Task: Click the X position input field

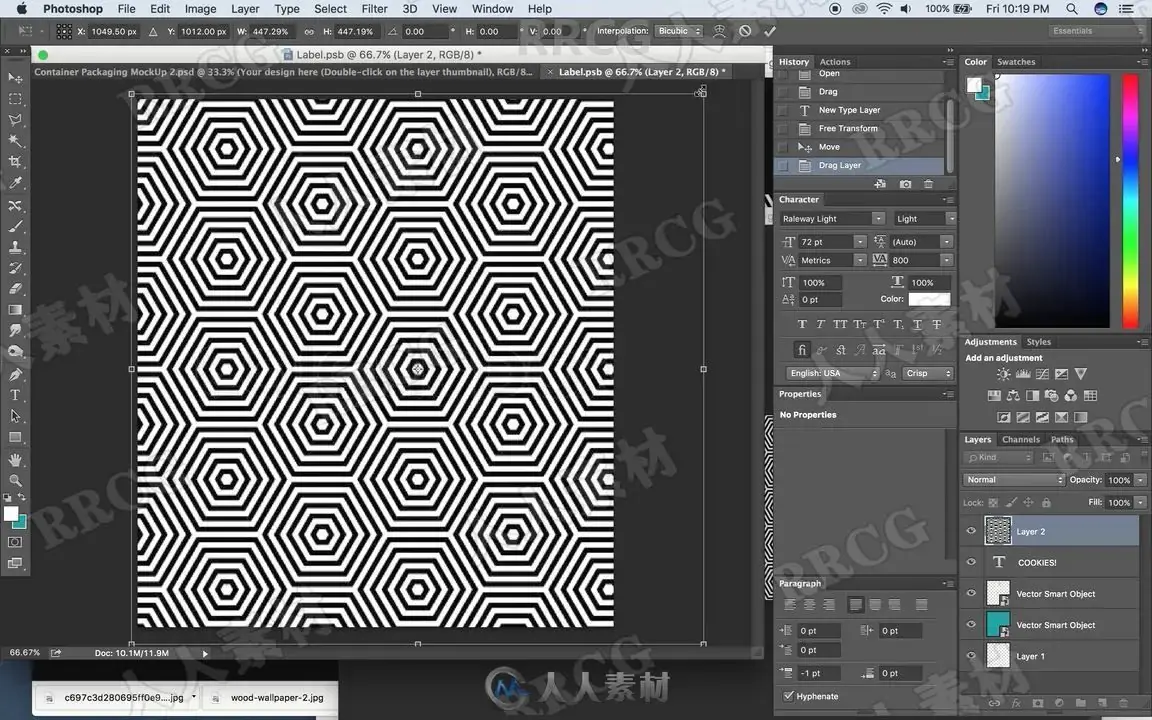Action: pos(114,32)
